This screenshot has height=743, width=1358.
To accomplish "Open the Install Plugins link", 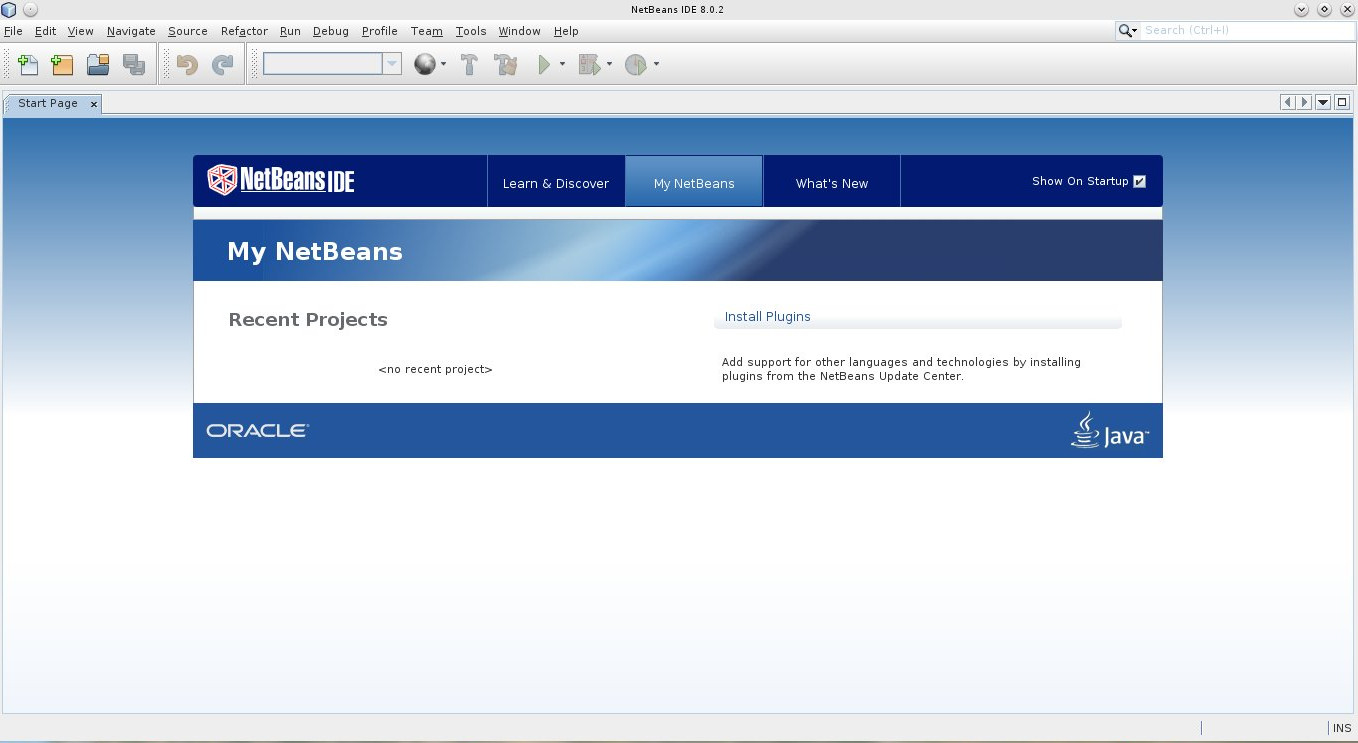I will (x=767, y=316).
